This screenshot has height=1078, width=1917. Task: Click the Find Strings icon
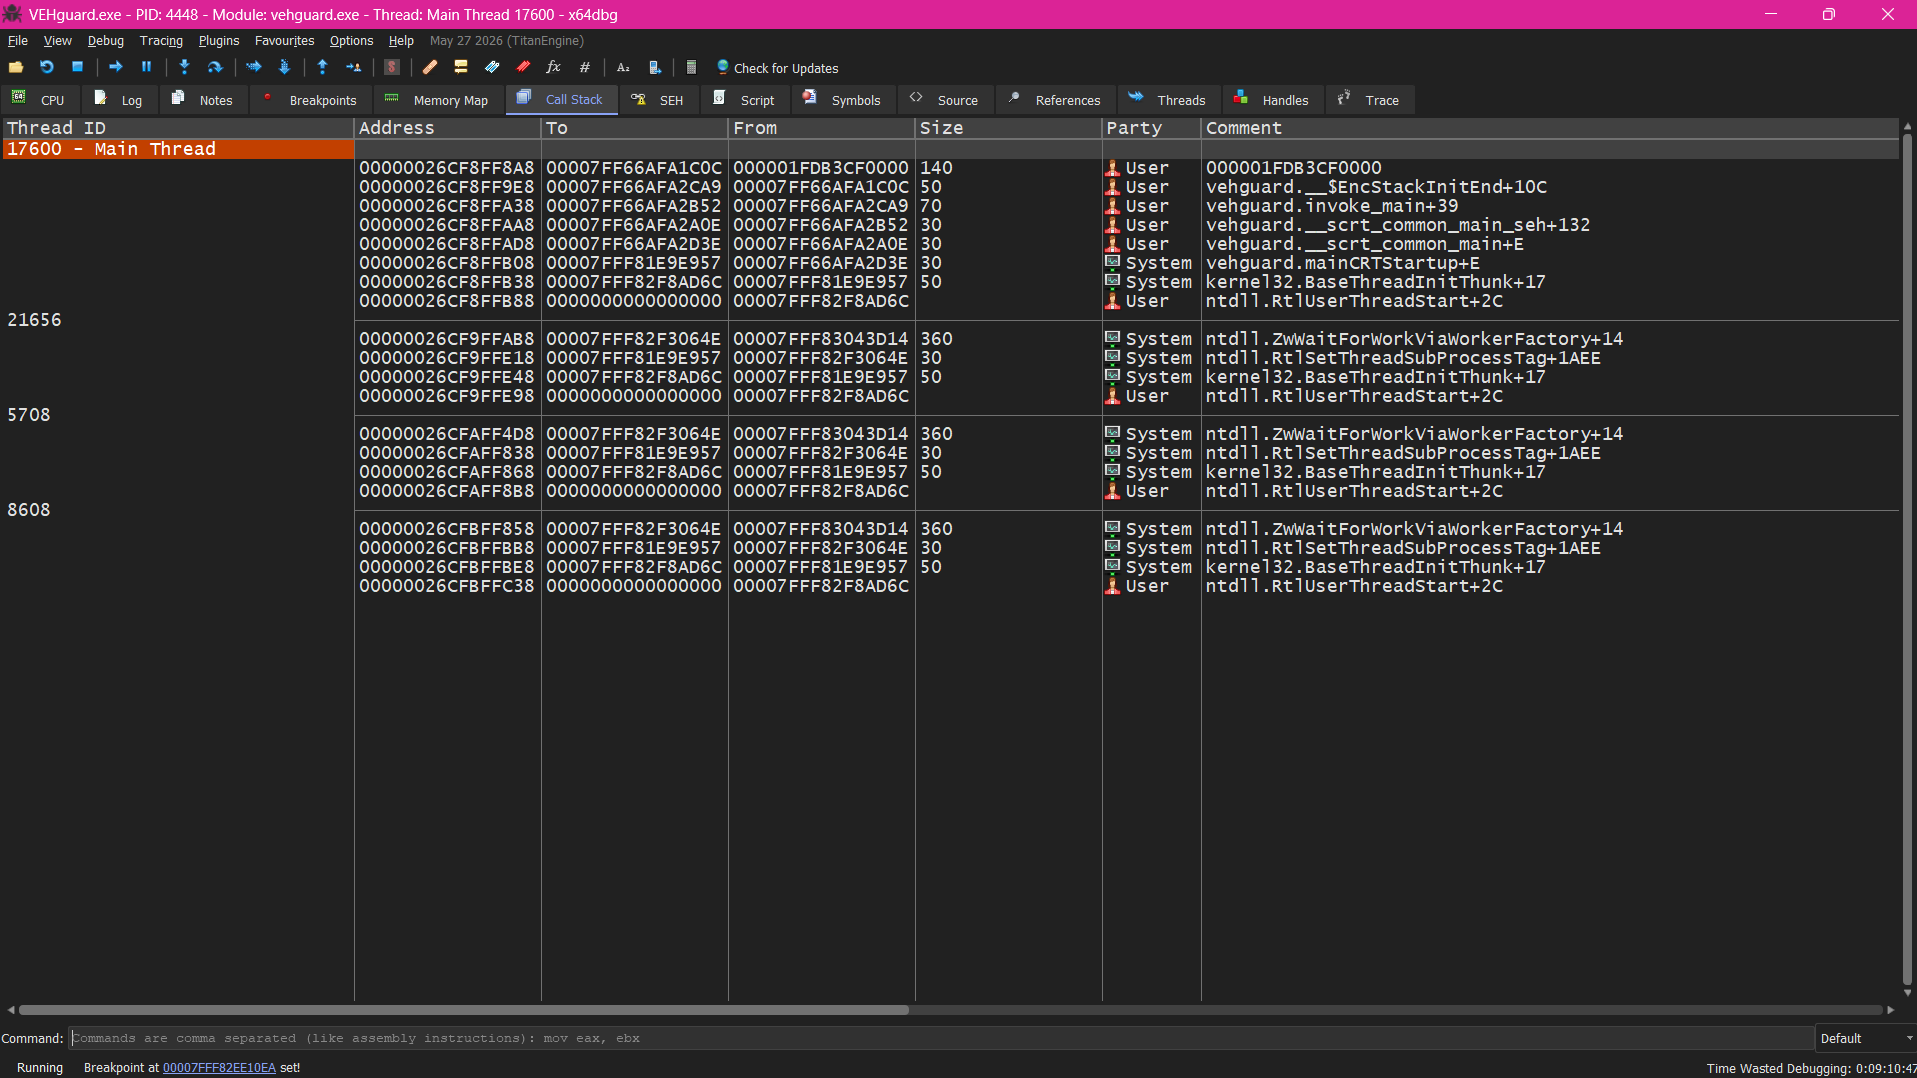[623, 67]
